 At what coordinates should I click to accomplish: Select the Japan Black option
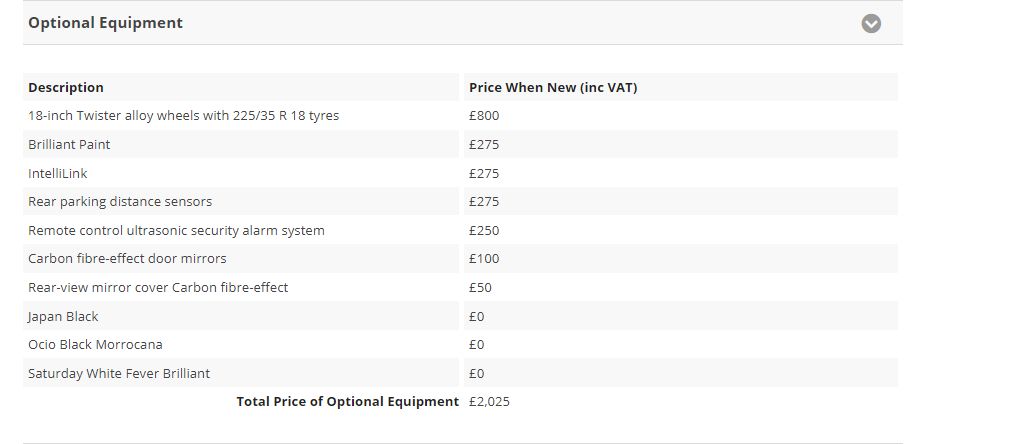(63, 316)
